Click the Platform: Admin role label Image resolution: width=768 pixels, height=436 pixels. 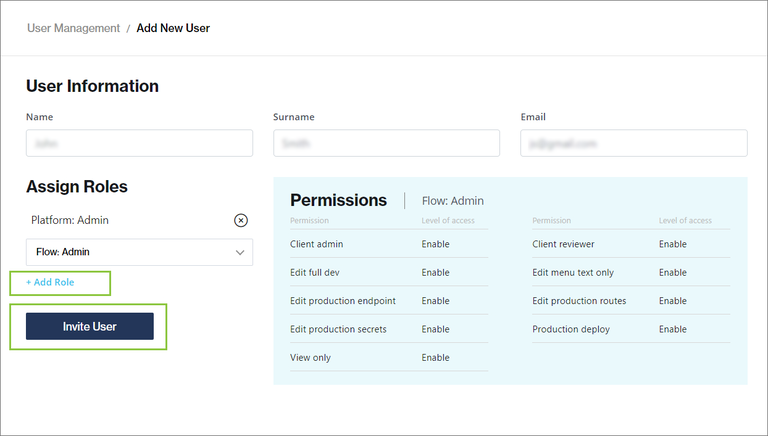tap(70, 220)
